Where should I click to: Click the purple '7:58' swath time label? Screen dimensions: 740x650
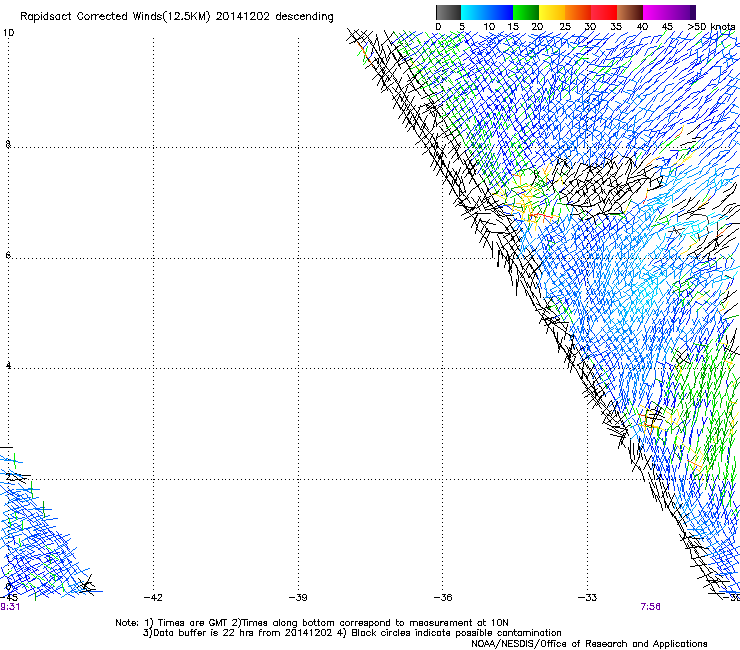click(650, 607)
